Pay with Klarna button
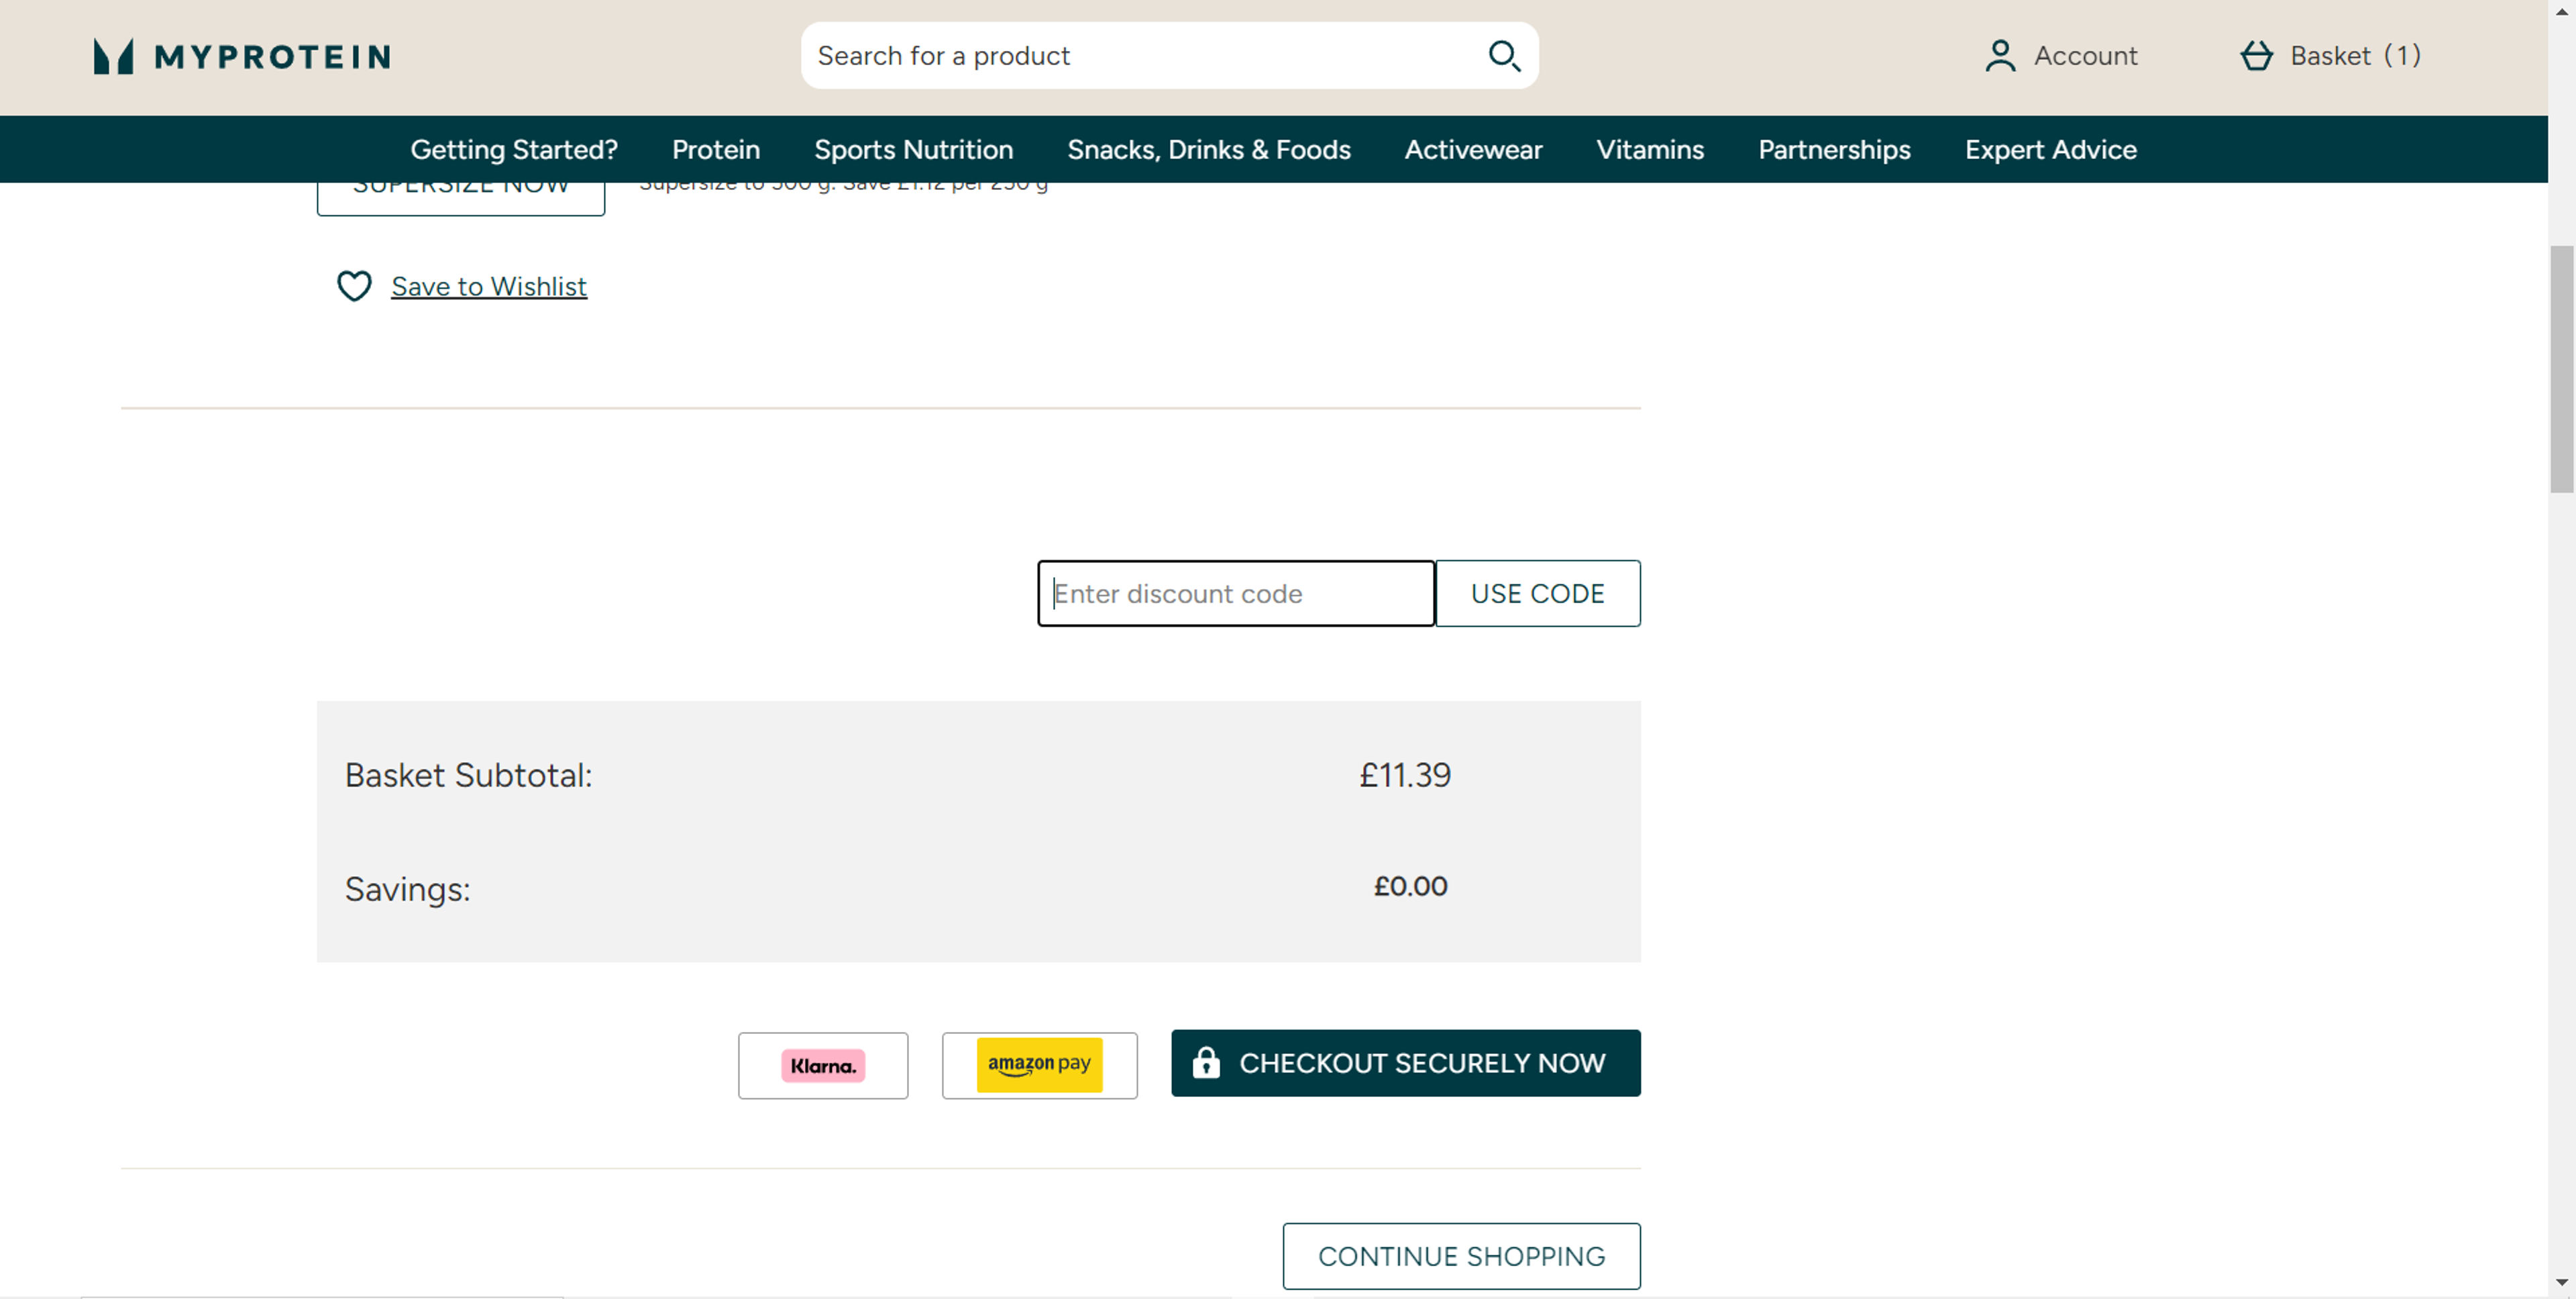Viewport: 2576px width, 1299px height. (x=823, y=1066)
